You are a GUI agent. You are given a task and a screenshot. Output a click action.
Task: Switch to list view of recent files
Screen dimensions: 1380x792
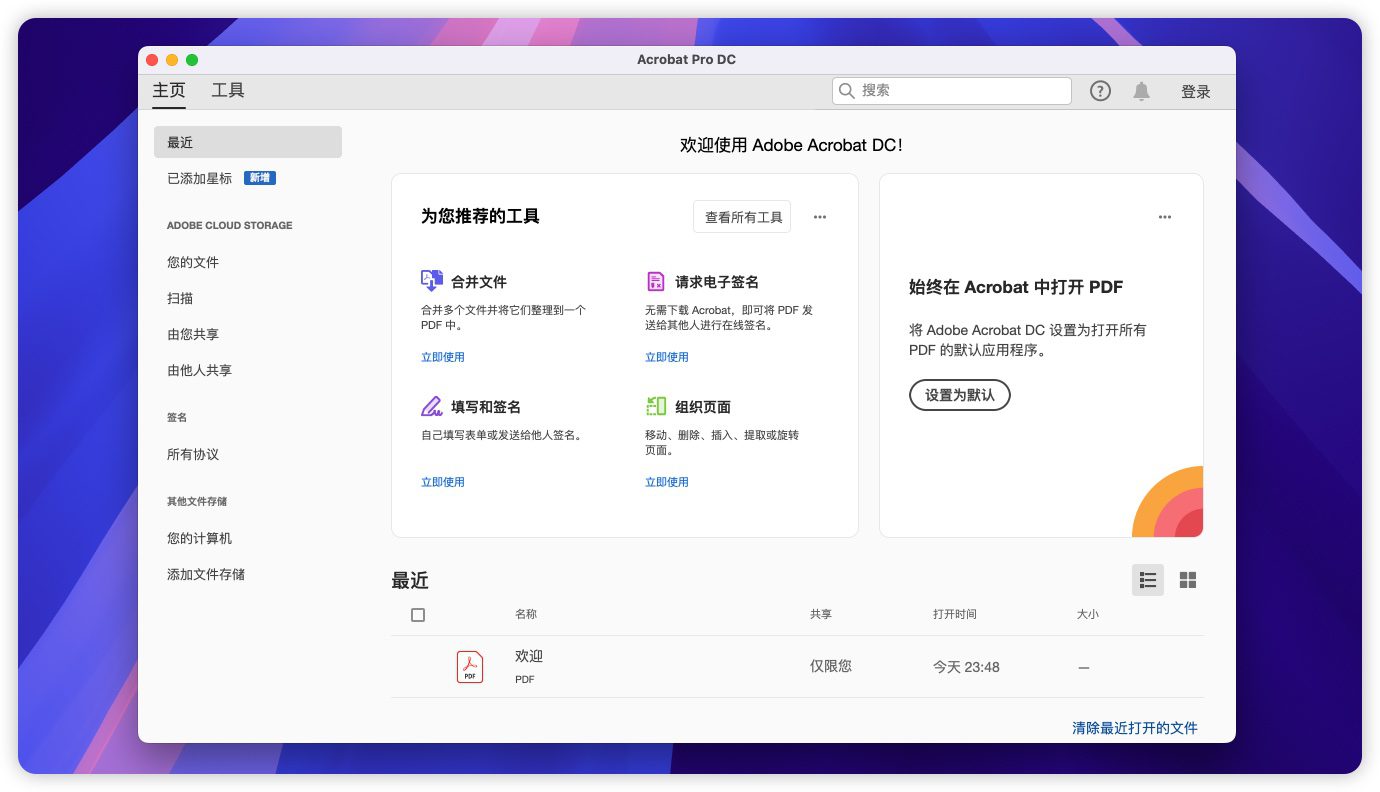click(1148, 580)
